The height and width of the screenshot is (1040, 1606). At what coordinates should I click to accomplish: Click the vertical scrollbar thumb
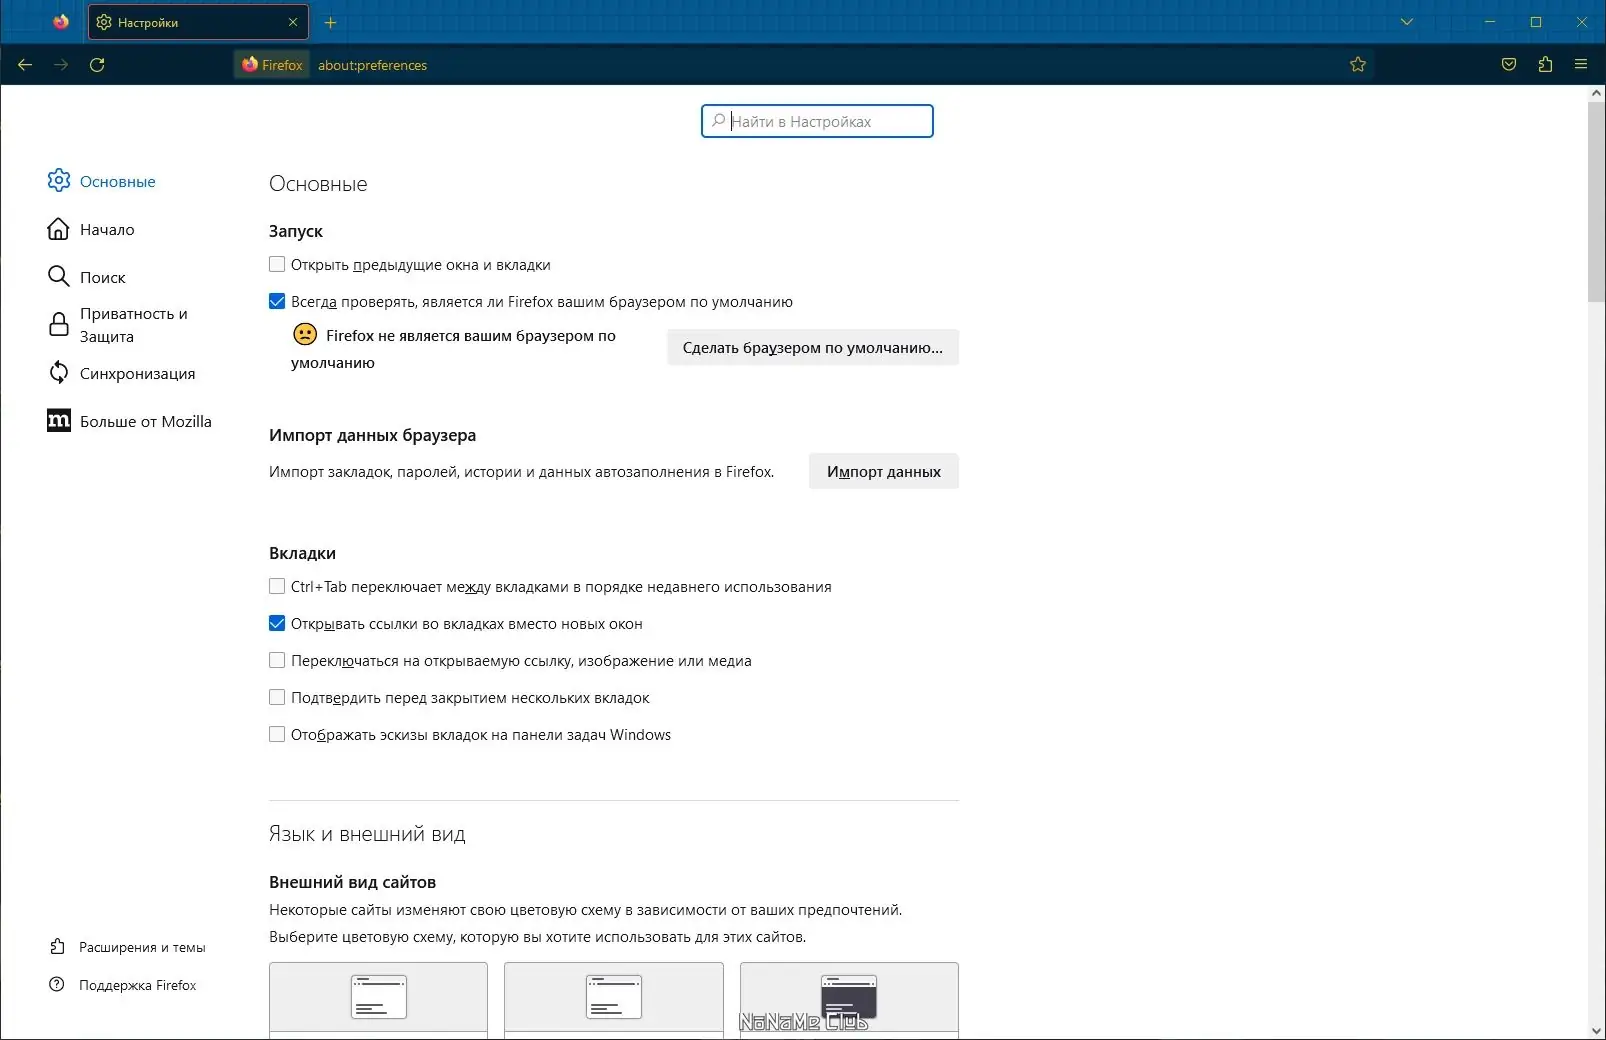click(1596, 200)
